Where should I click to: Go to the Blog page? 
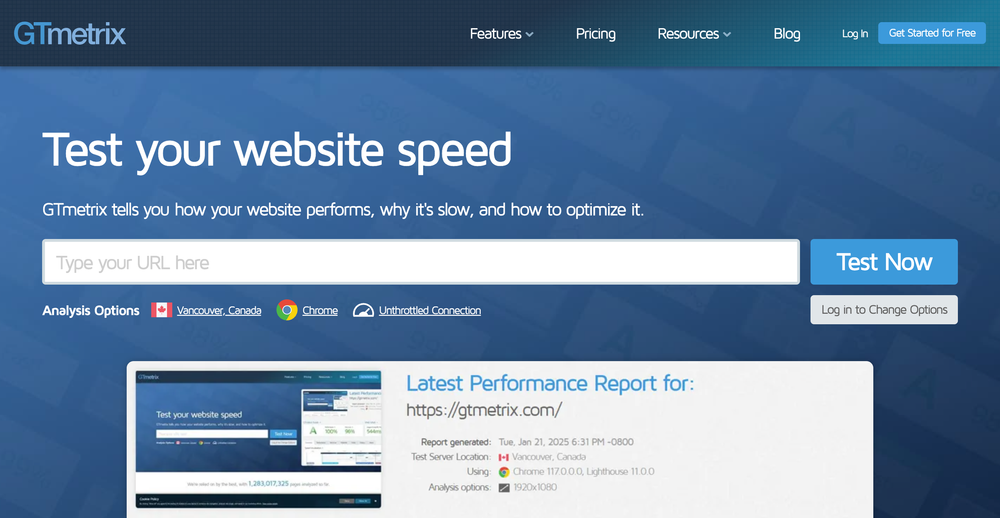click(787, 34)
